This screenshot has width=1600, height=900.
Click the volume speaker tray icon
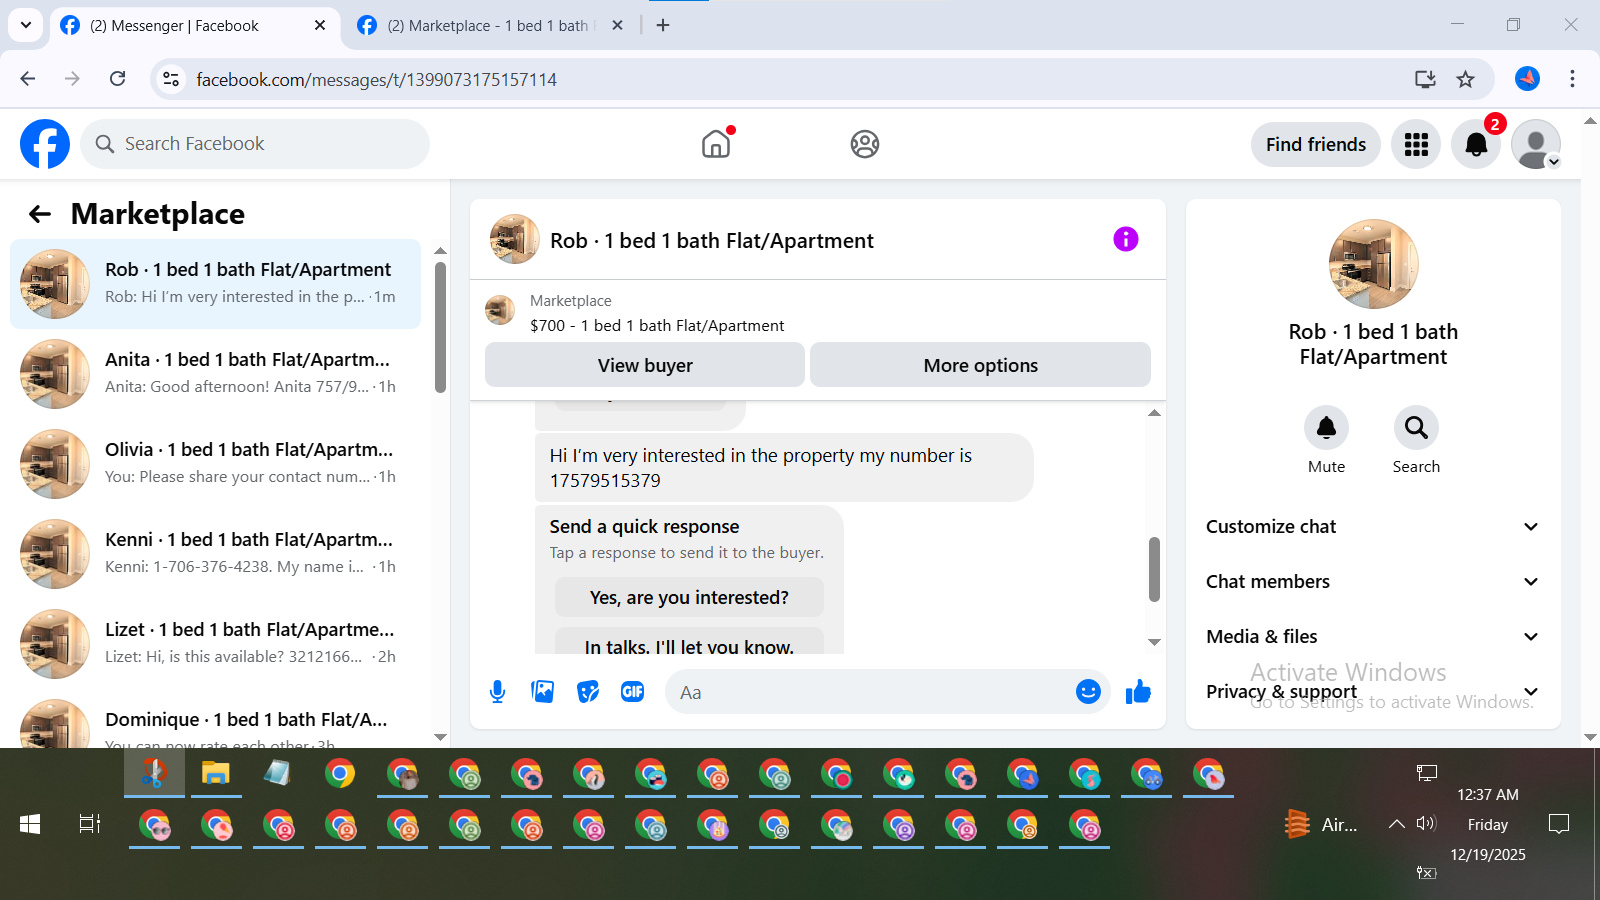coord(1426,824)
